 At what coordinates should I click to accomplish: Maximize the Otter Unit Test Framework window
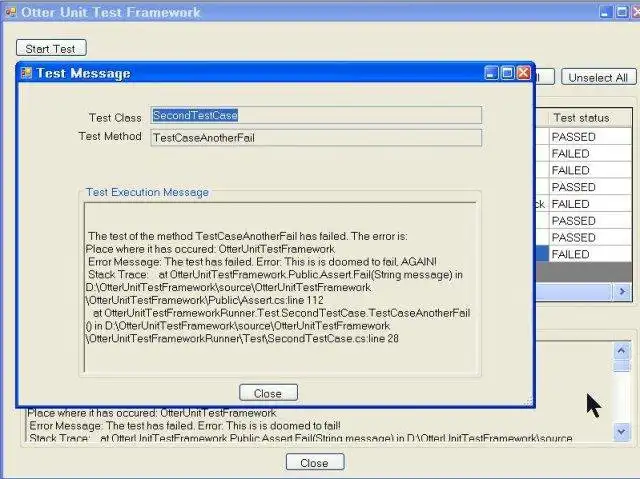[622, 12]
